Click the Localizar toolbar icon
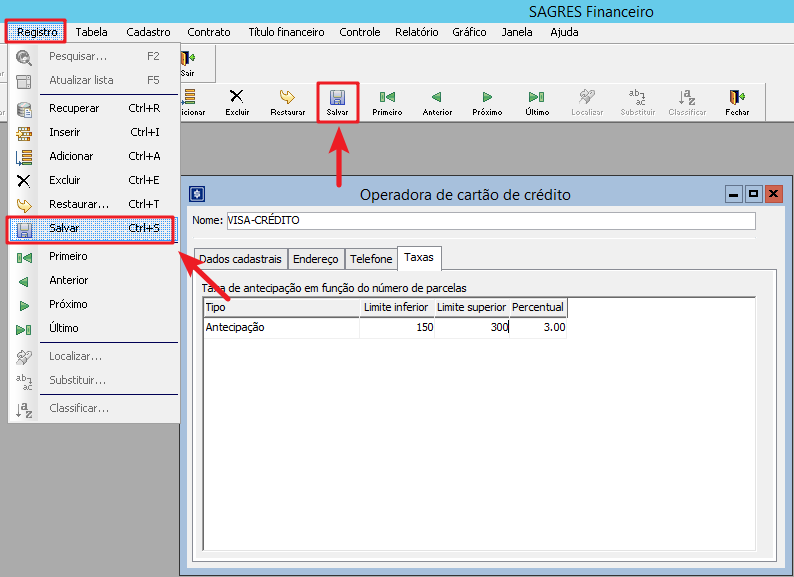This screenshot has width=794, height=577. (x=587, y=102)
